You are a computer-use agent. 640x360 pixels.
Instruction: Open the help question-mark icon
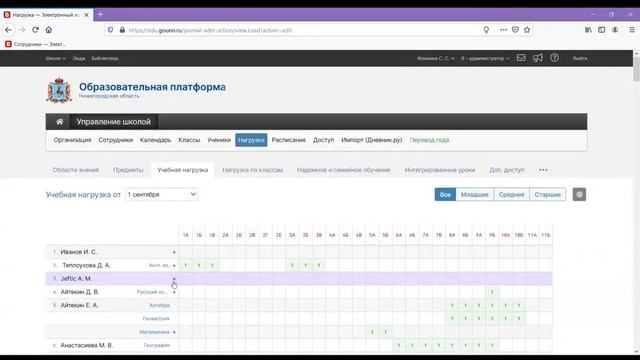554,58
